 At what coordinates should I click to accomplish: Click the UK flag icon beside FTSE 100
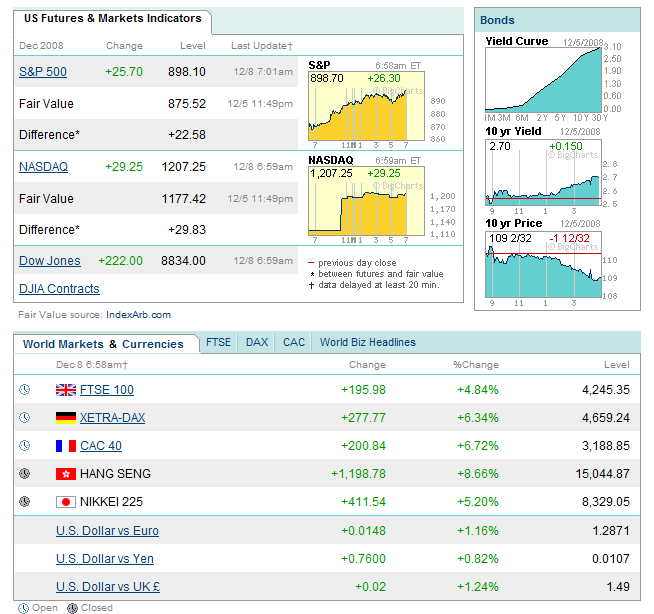click(66, 390)
